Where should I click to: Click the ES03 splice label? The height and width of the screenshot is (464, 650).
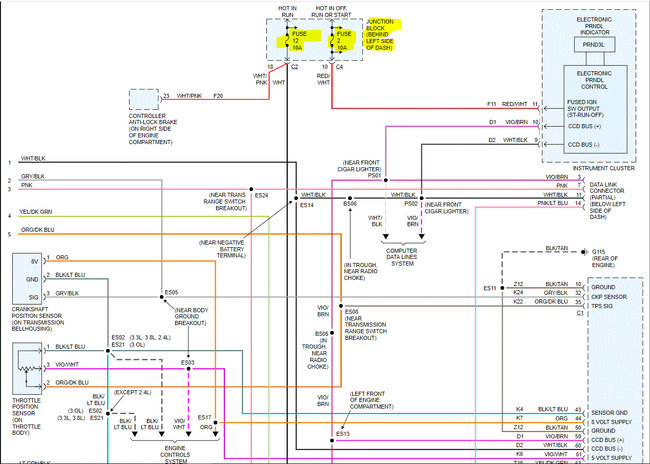187,362
